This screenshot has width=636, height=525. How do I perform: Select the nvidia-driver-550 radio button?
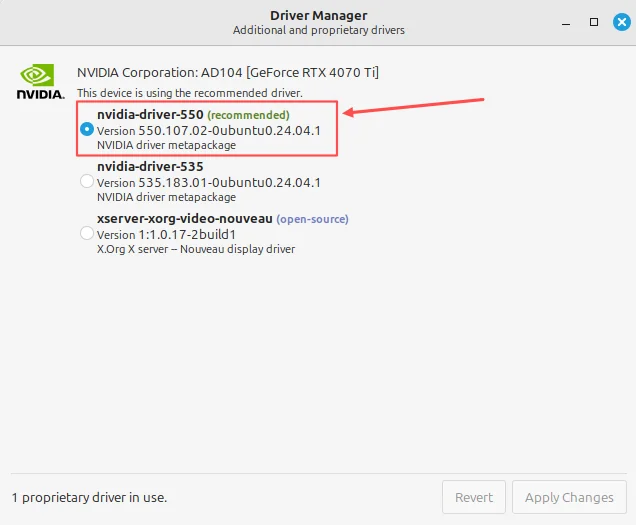pos(87,129)
